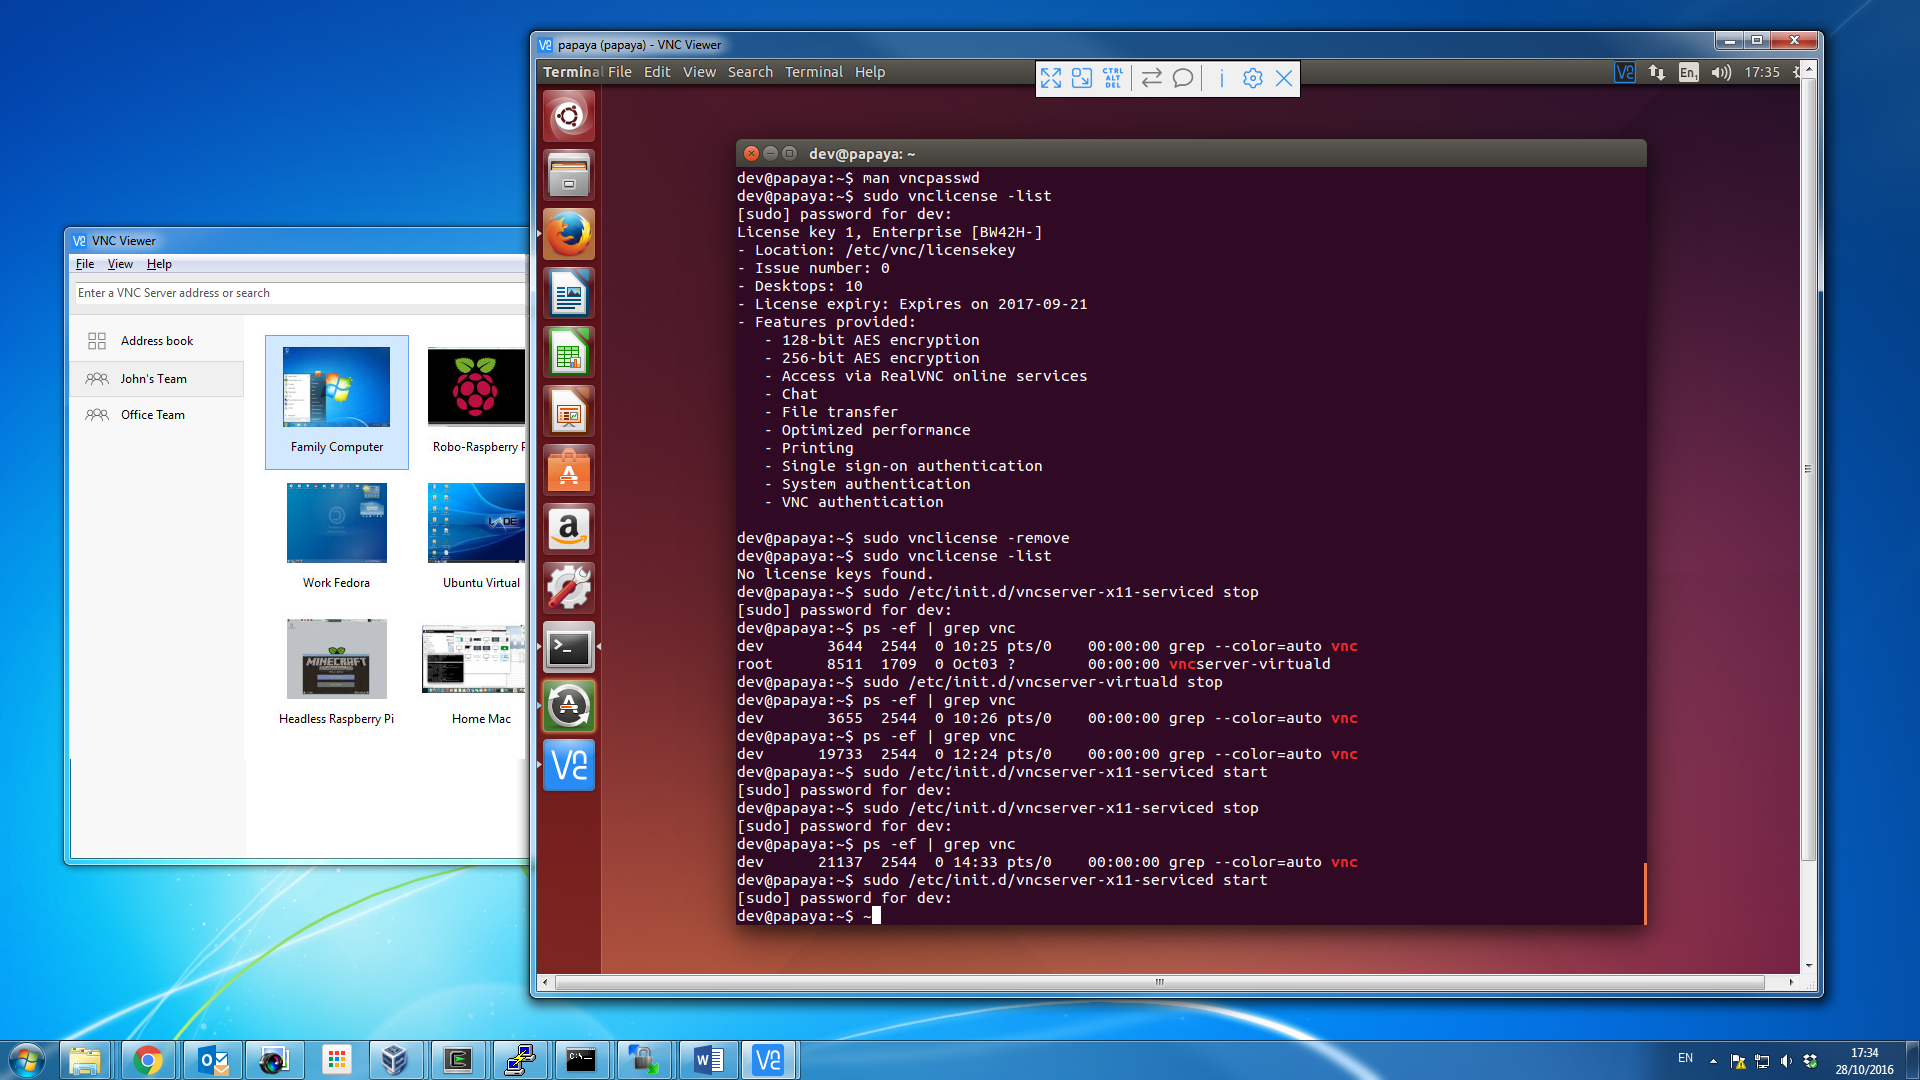Click the horizontal scrollbar of VNC window
The height and width of the screenshot is (1080, 1920).
tap(1160, 982)
